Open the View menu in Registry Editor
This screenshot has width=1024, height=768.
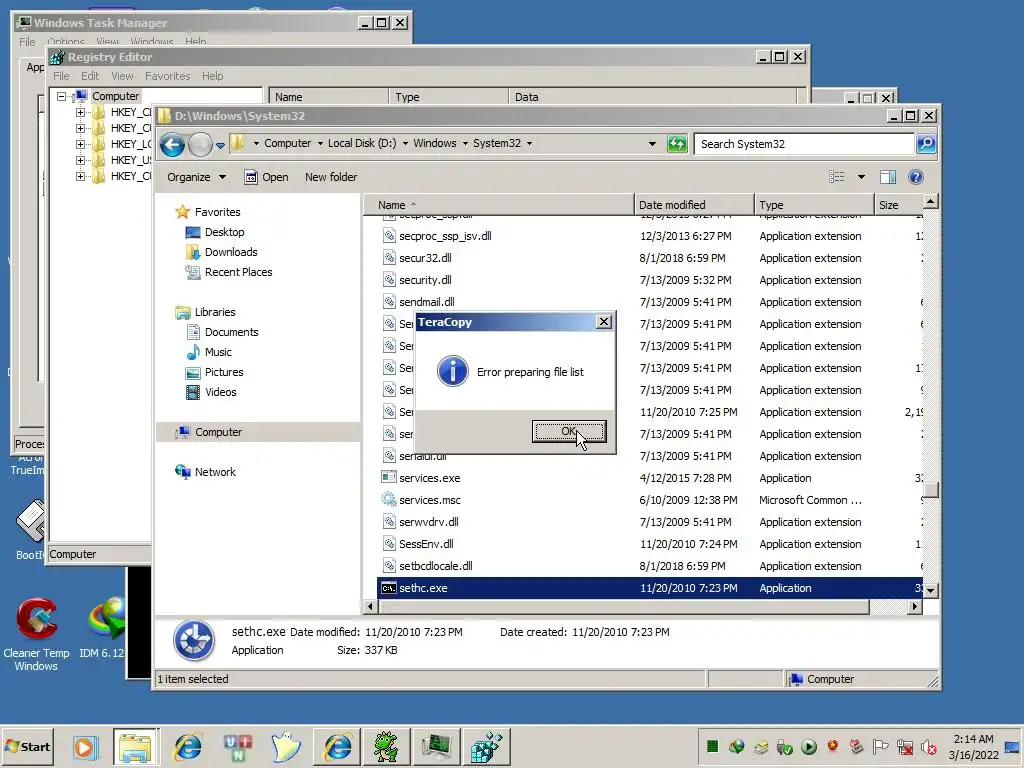pyautogui.click(x=122, y=76)
